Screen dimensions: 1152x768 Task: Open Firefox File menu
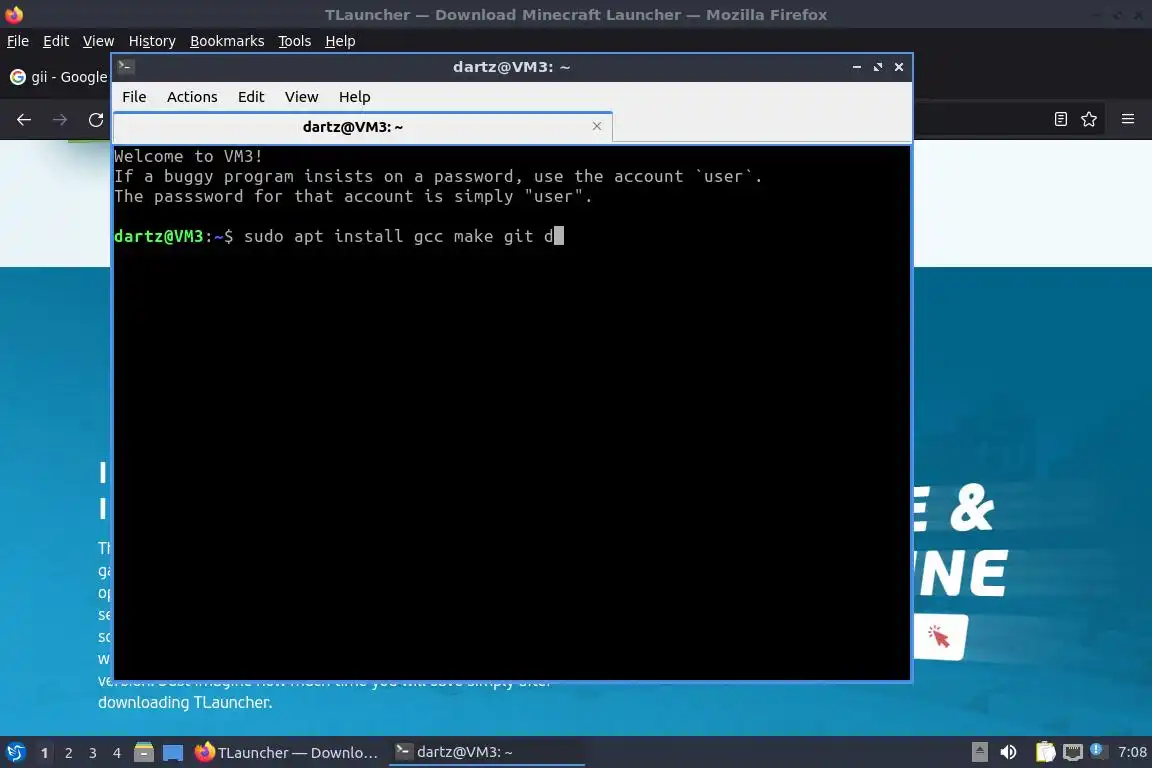18,41
